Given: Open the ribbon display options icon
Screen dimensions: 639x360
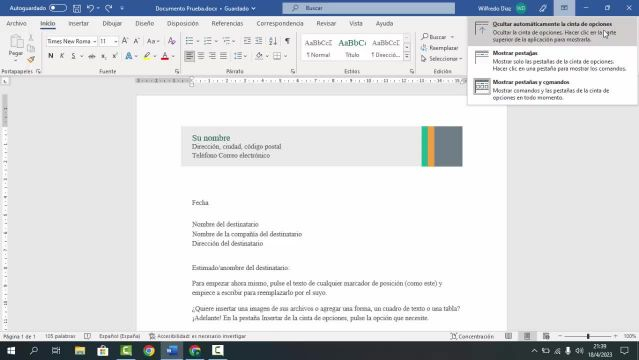Looking at the screenshot, I should click(x=564, y=8).
